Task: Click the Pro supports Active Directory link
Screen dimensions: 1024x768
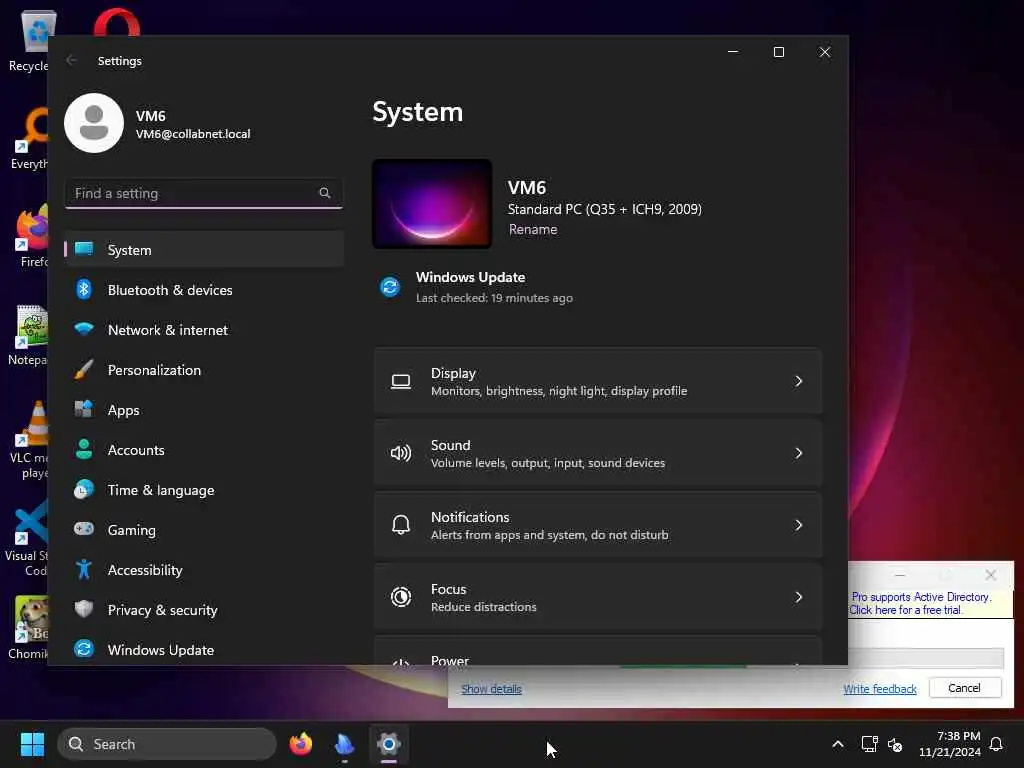Action: [x=920, y=603]
